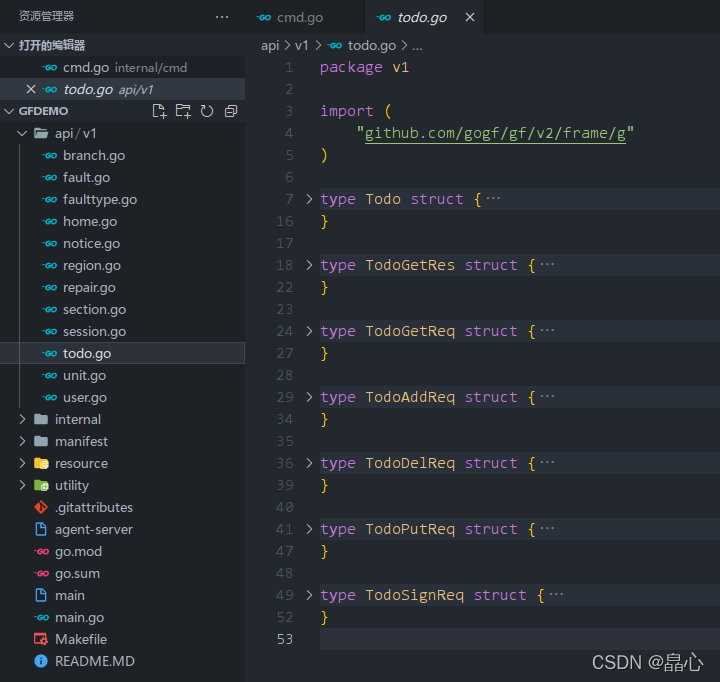Open faulttype.go in the file tree

pos(122,200)
